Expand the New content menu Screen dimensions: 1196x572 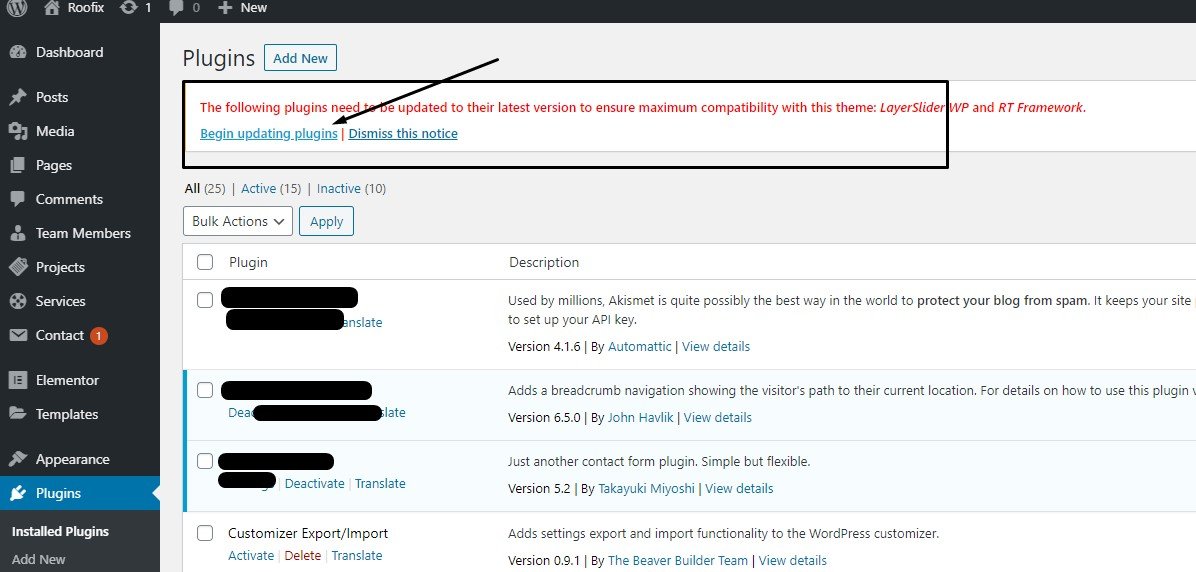point(243,7)
